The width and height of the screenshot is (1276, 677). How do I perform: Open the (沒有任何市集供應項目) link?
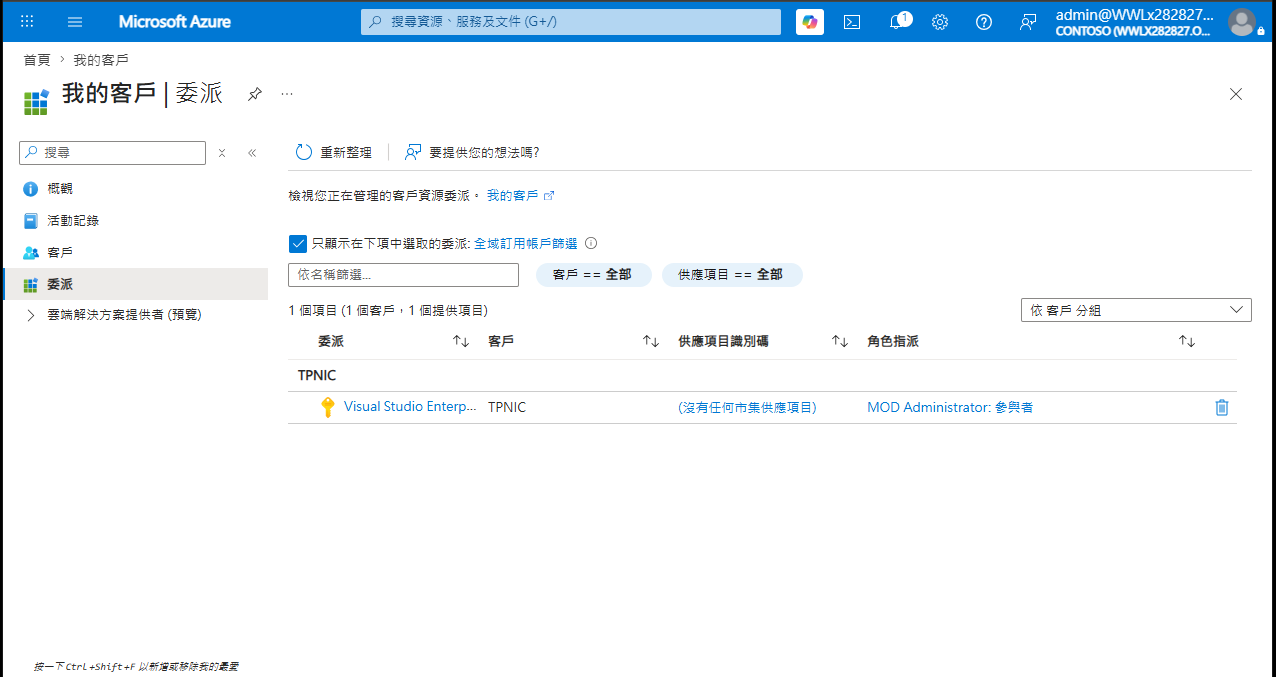[747, 407]
